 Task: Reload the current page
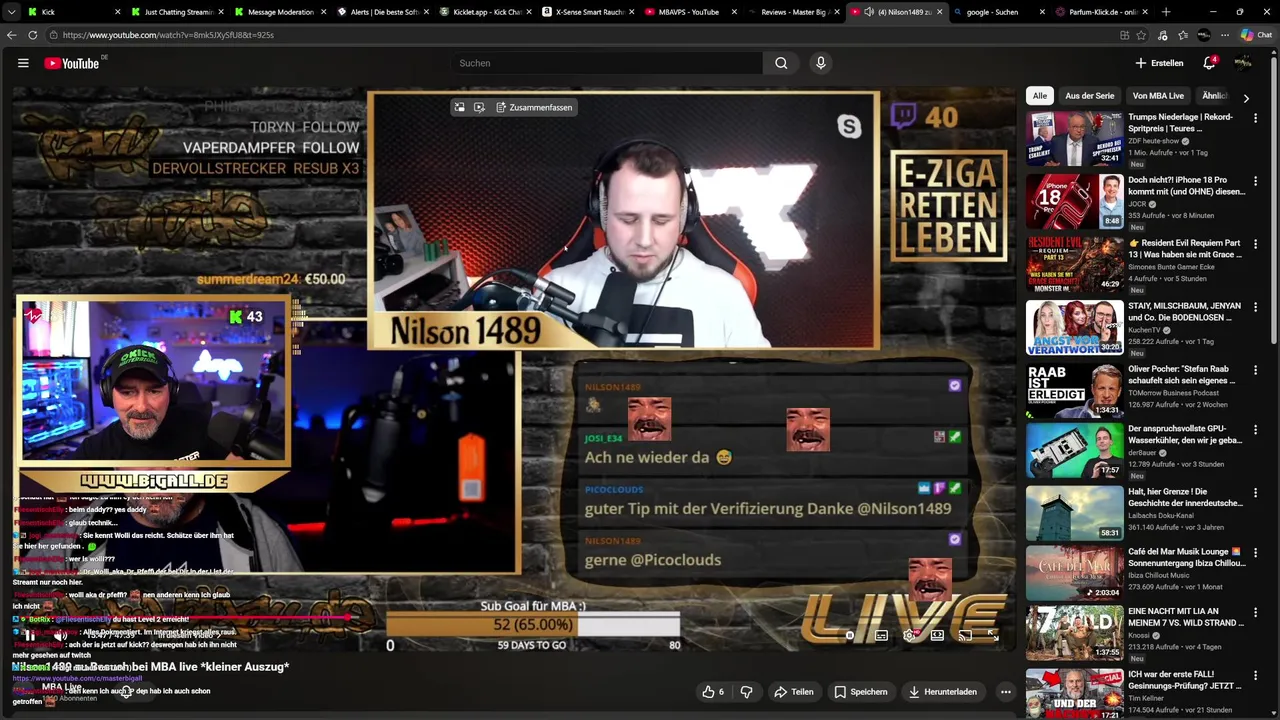point(33,35)
